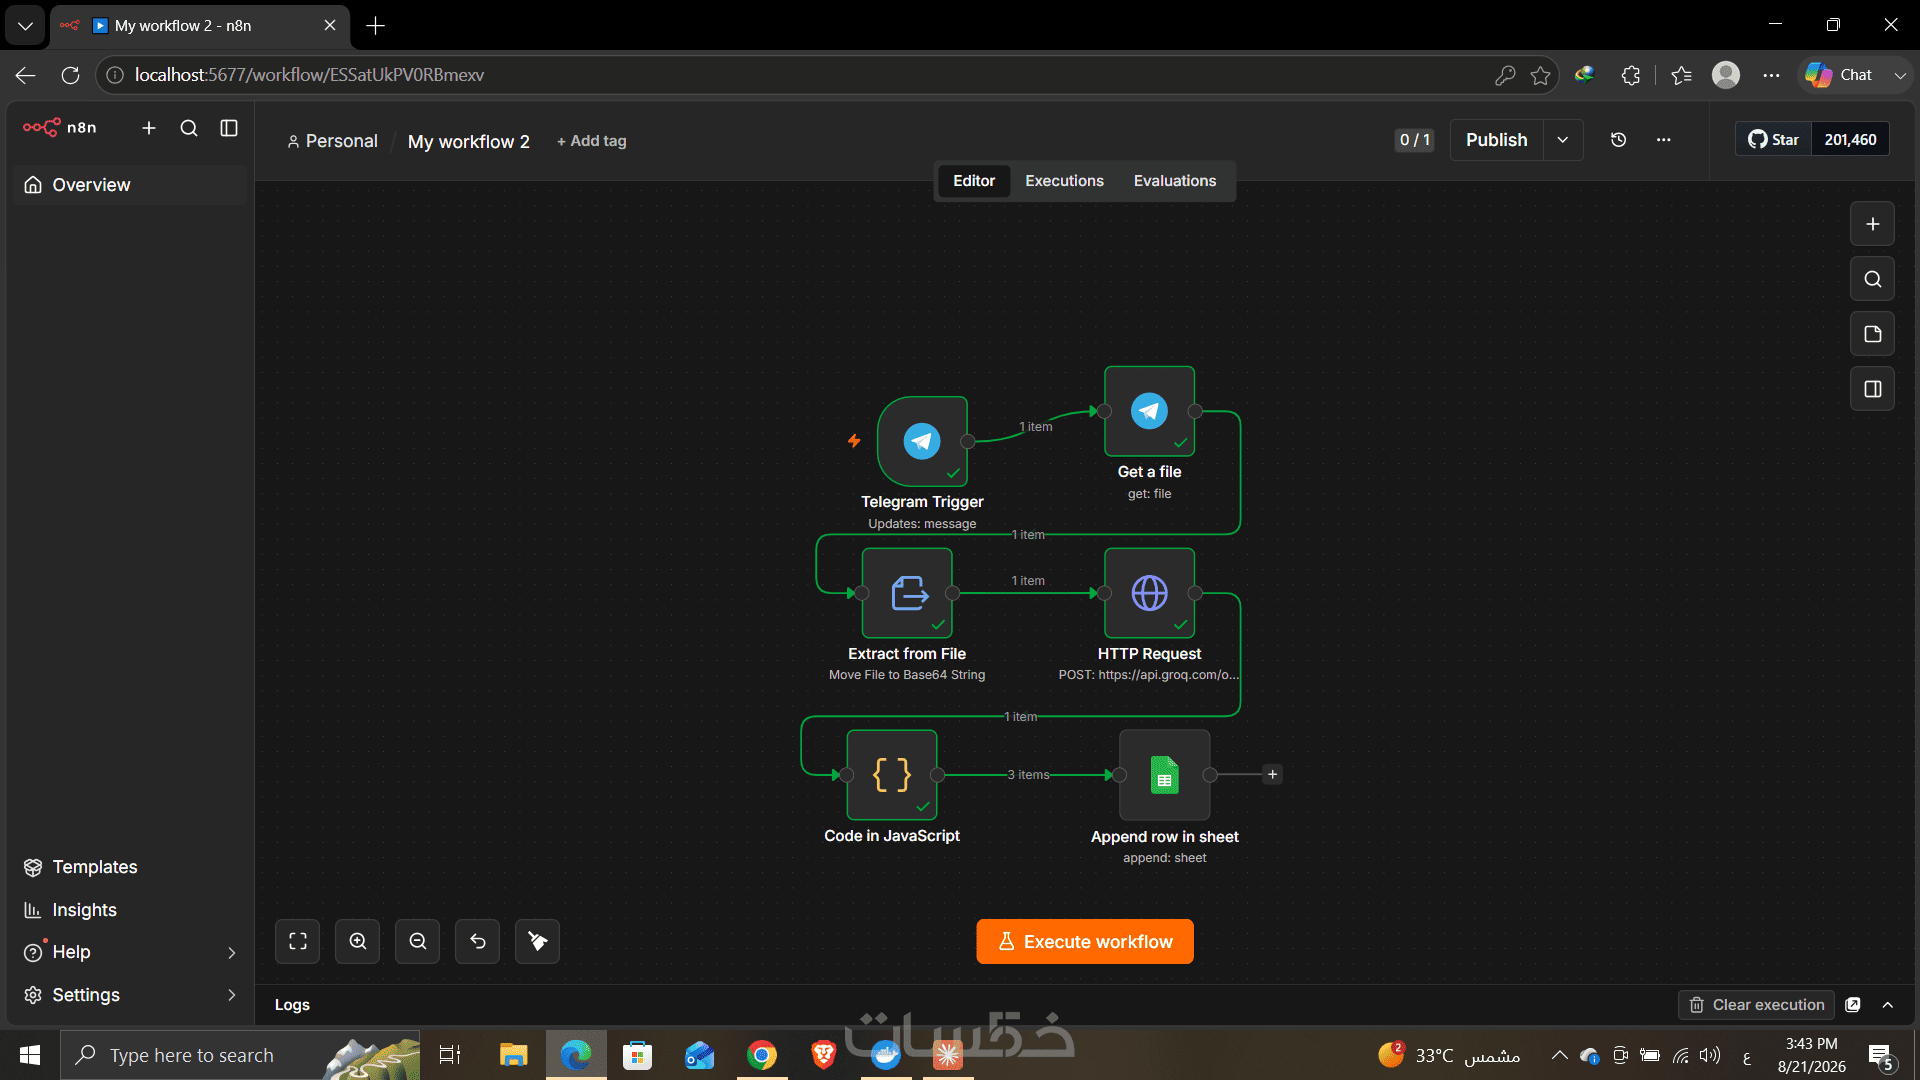Switch to the Executions tab
This screenshot has width=1920, height=1080.
(1064, 181)
